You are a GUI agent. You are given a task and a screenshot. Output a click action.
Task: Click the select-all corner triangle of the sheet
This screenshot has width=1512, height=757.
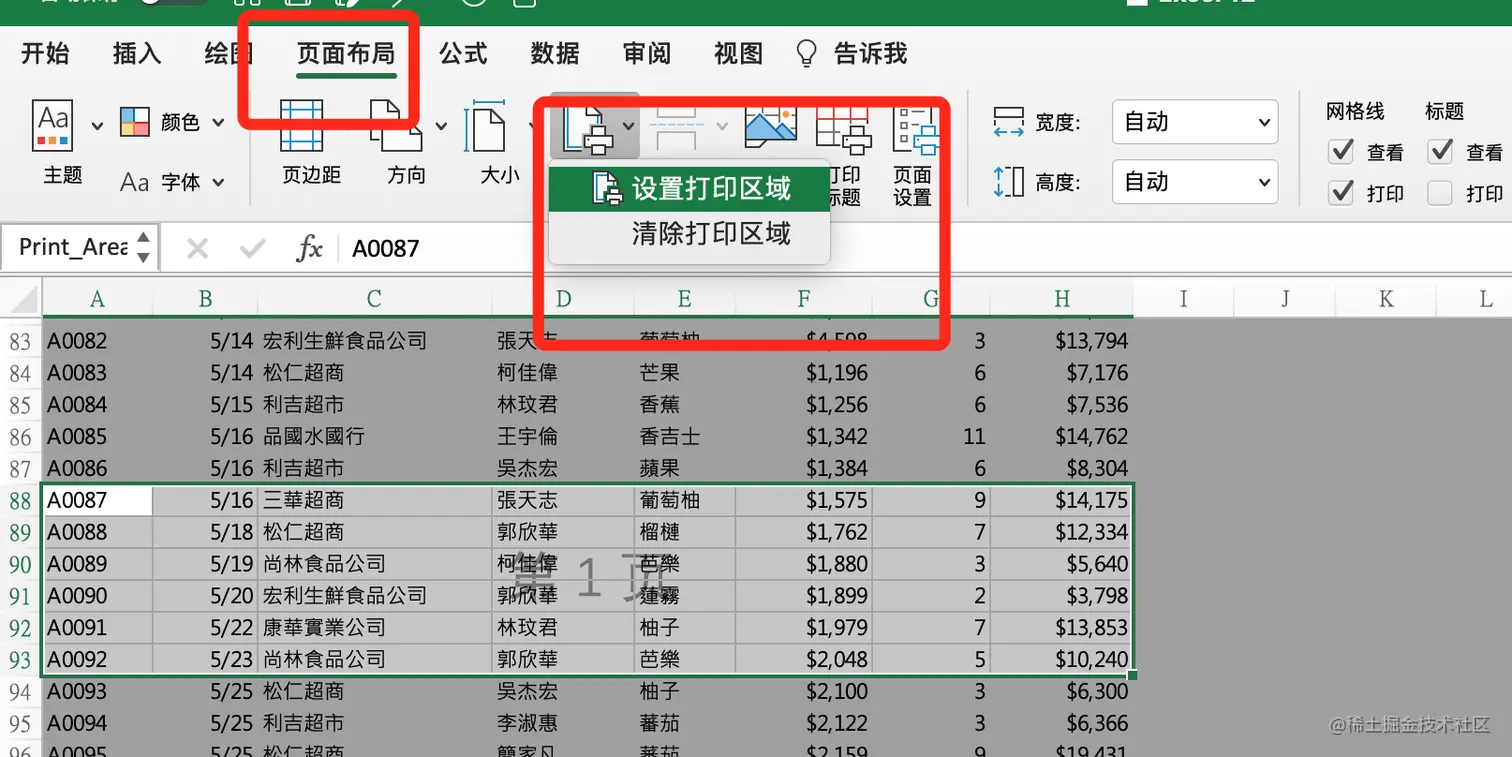click(x=25, y=298)
